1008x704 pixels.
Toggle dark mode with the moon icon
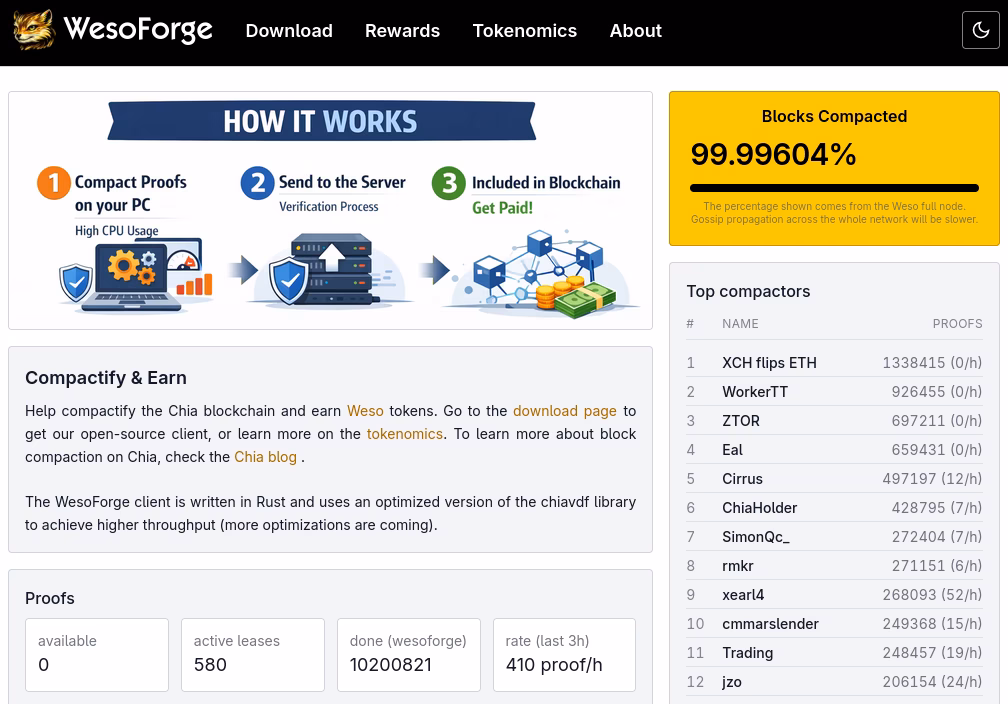point(981,30)
